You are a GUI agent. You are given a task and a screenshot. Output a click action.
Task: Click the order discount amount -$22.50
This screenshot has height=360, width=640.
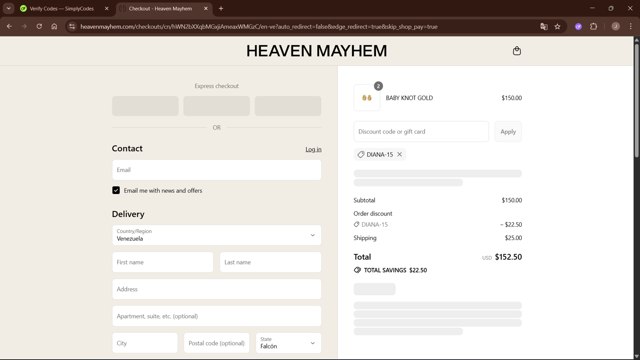tap(511, 224)
